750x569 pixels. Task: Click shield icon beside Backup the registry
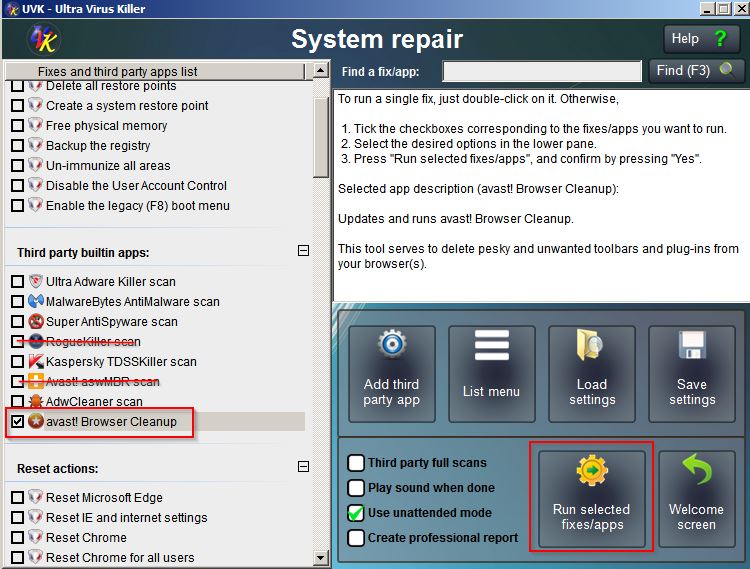[x=35, y=145]
